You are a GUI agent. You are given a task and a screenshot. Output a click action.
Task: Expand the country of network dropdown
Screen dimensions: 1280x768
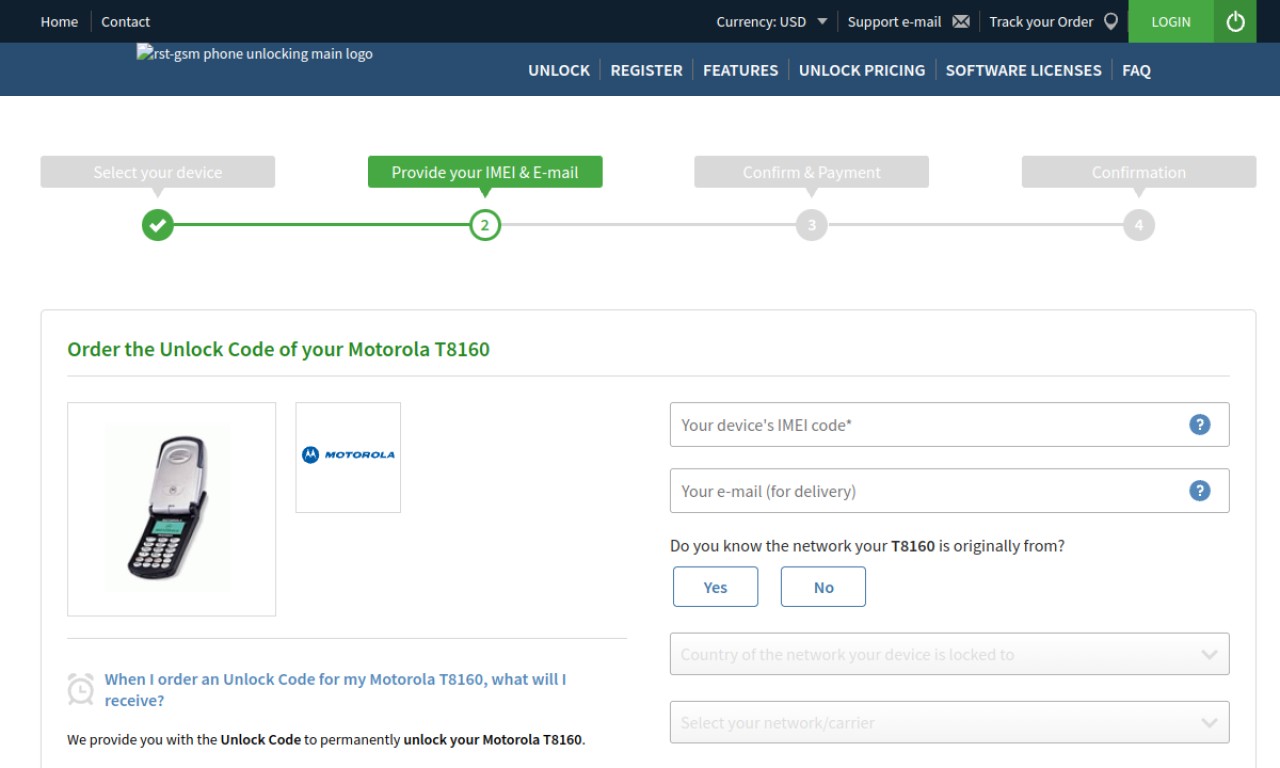coord(949,654)
